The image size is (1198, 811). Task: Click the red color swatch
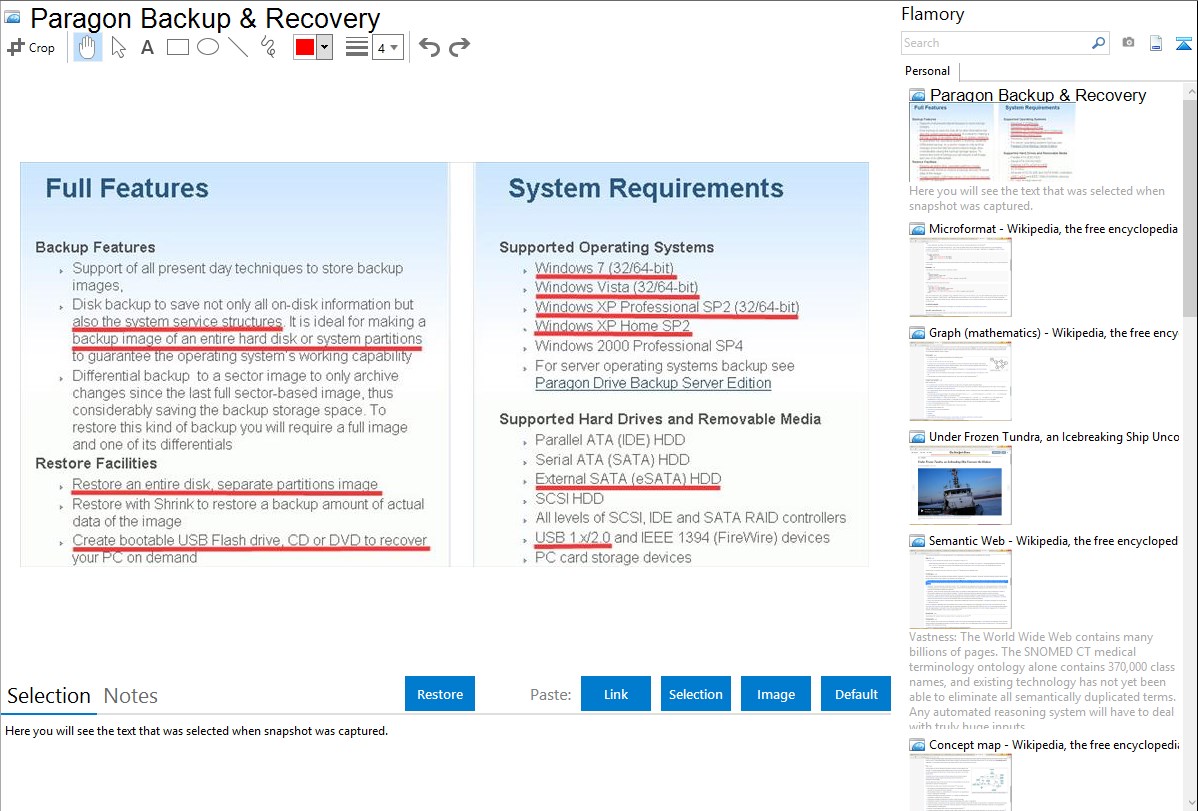pyautogui.click(x=305, y=47)
